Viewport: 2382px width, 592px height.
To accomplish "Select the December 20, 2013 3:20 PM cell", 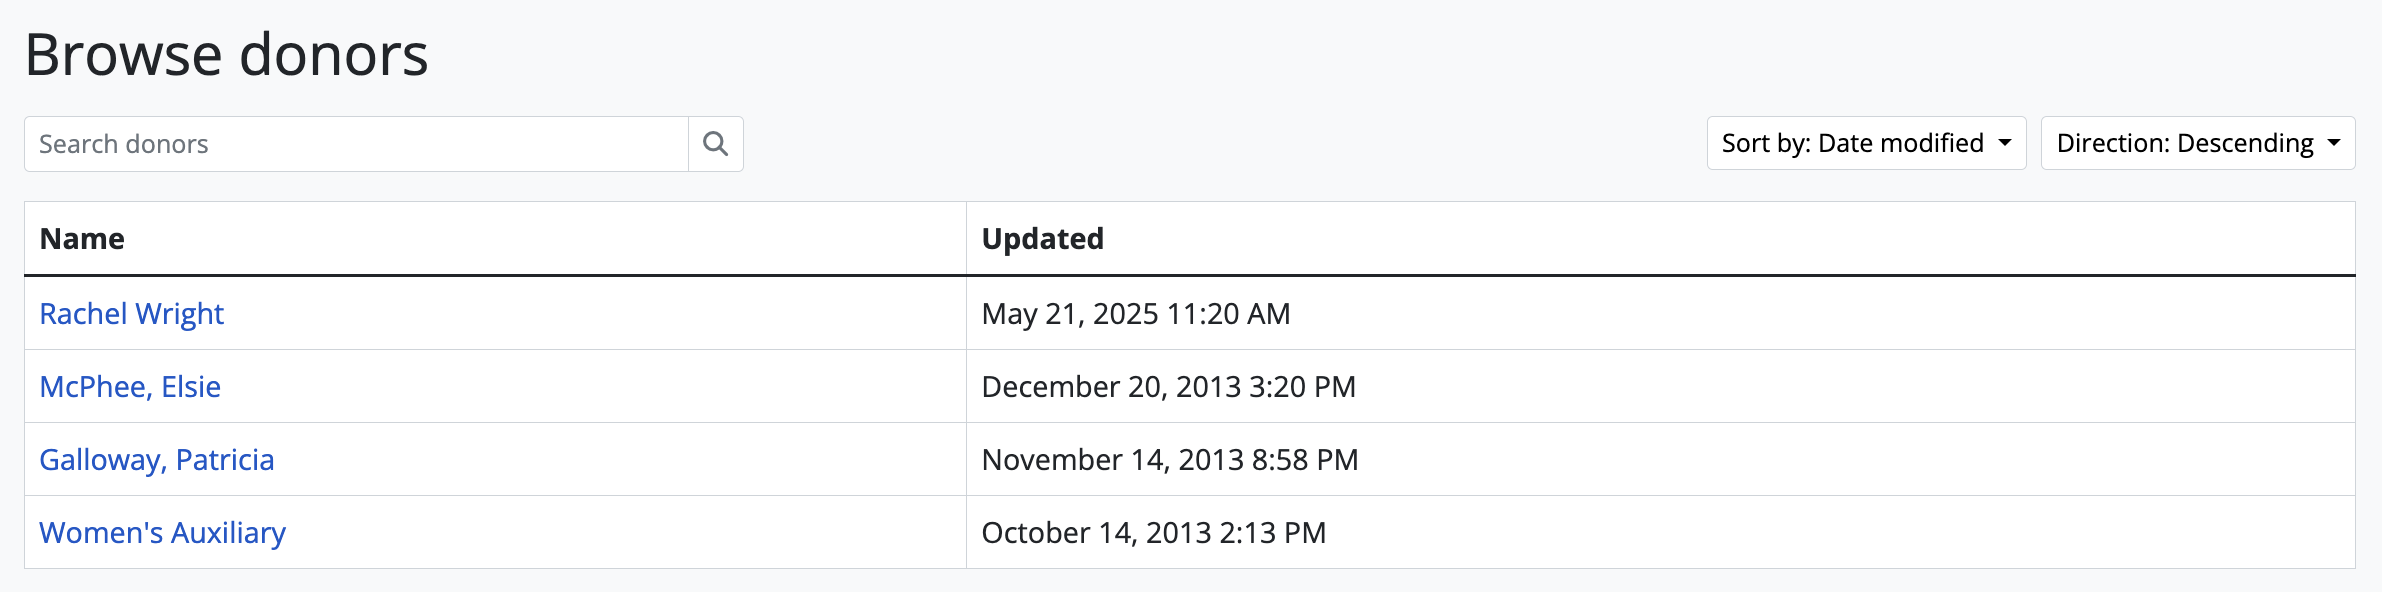I will coord(1168,387).
